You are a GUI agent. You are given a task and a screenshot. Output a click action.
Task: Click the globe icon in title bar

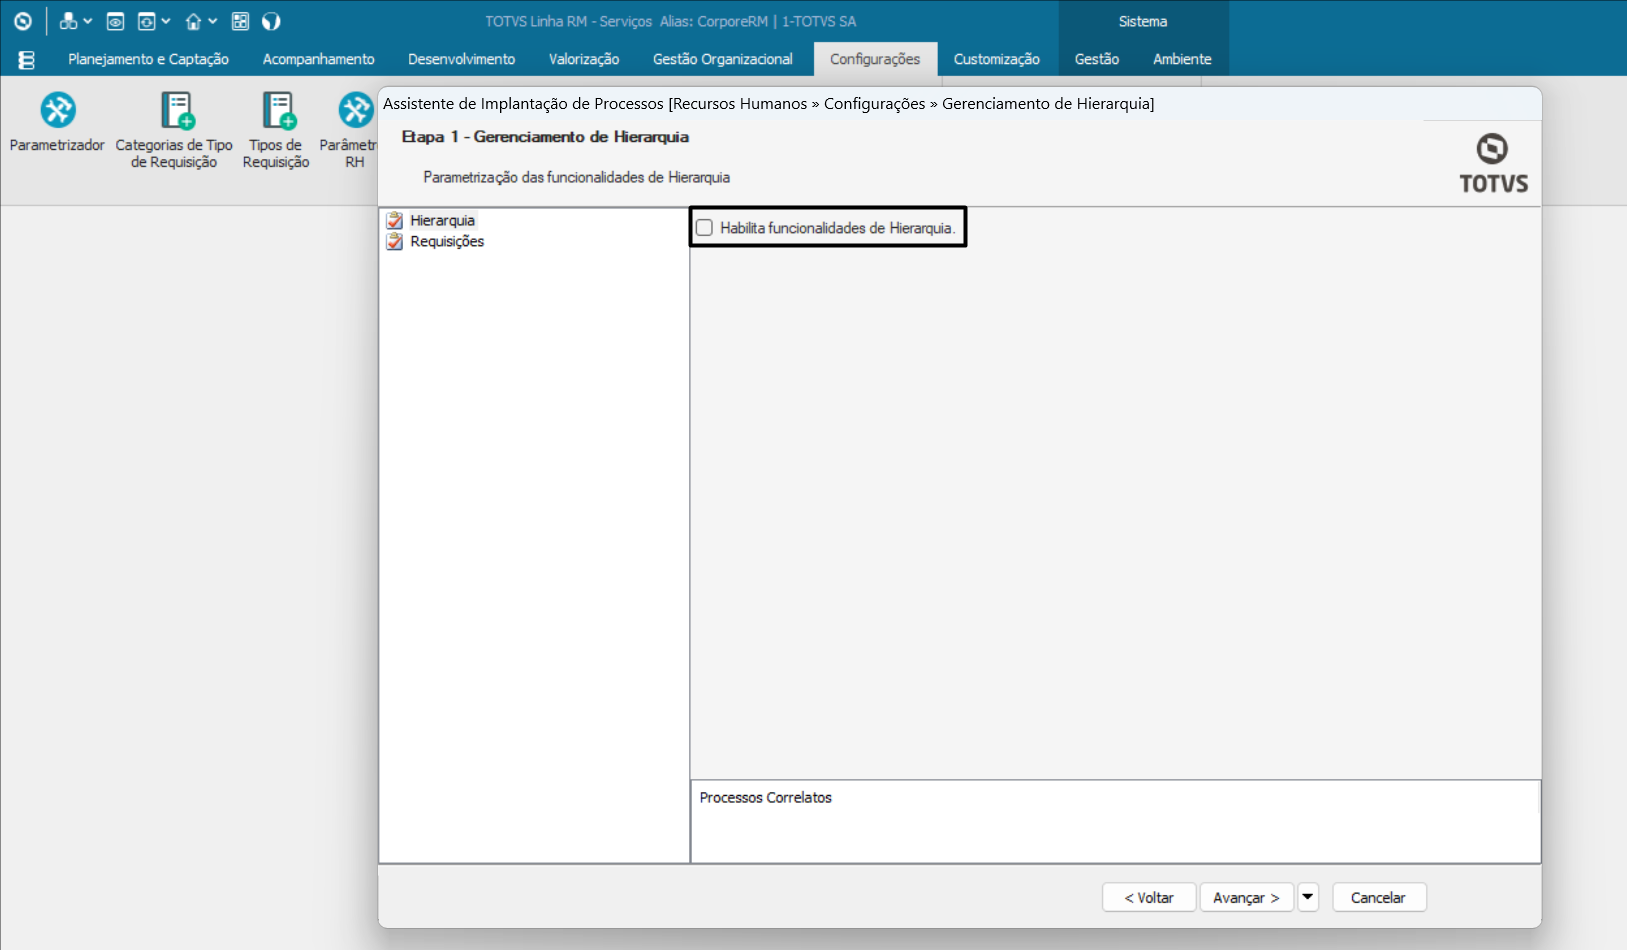pyautogui.click(x=271, y=21)
